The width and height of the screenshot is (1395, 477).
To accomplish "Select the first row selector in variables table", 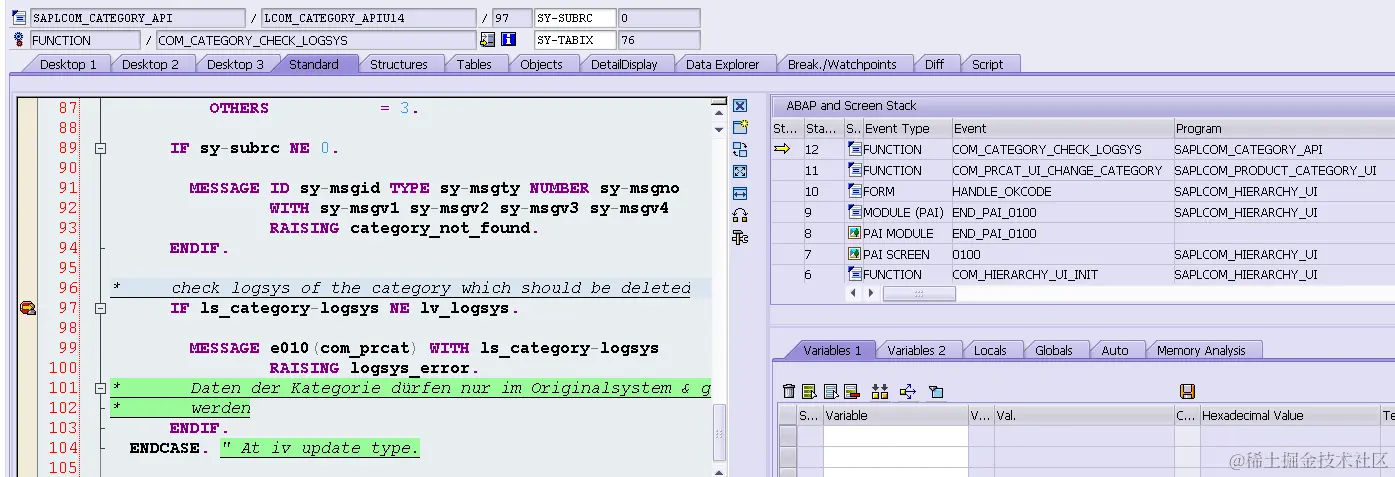I will click(787, 435).
